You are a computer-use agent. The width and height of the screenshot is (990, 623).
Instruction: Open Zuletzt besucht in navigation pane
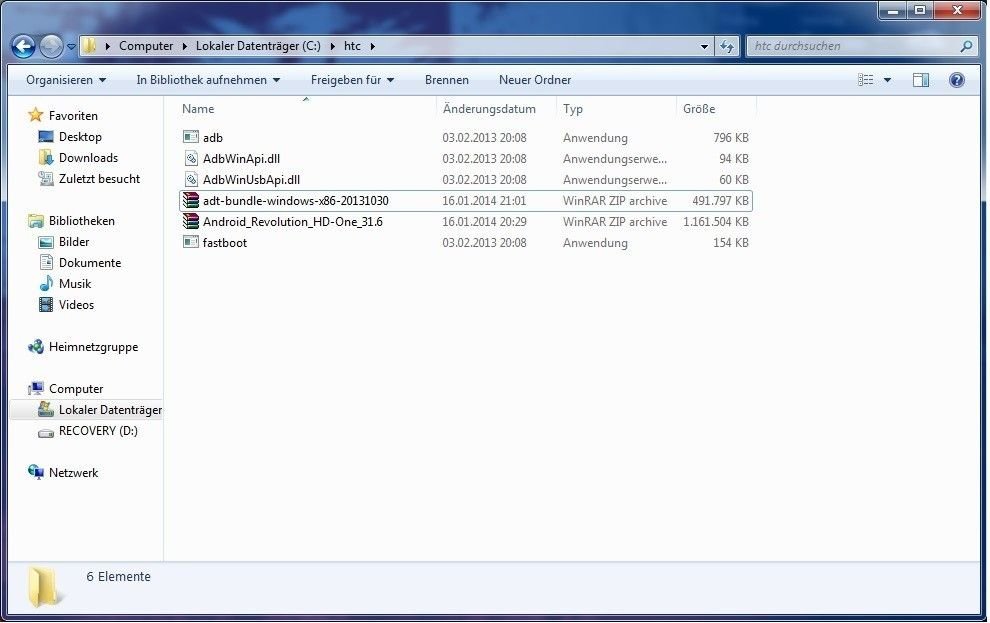pyautogui.click(x=99, y=179)
